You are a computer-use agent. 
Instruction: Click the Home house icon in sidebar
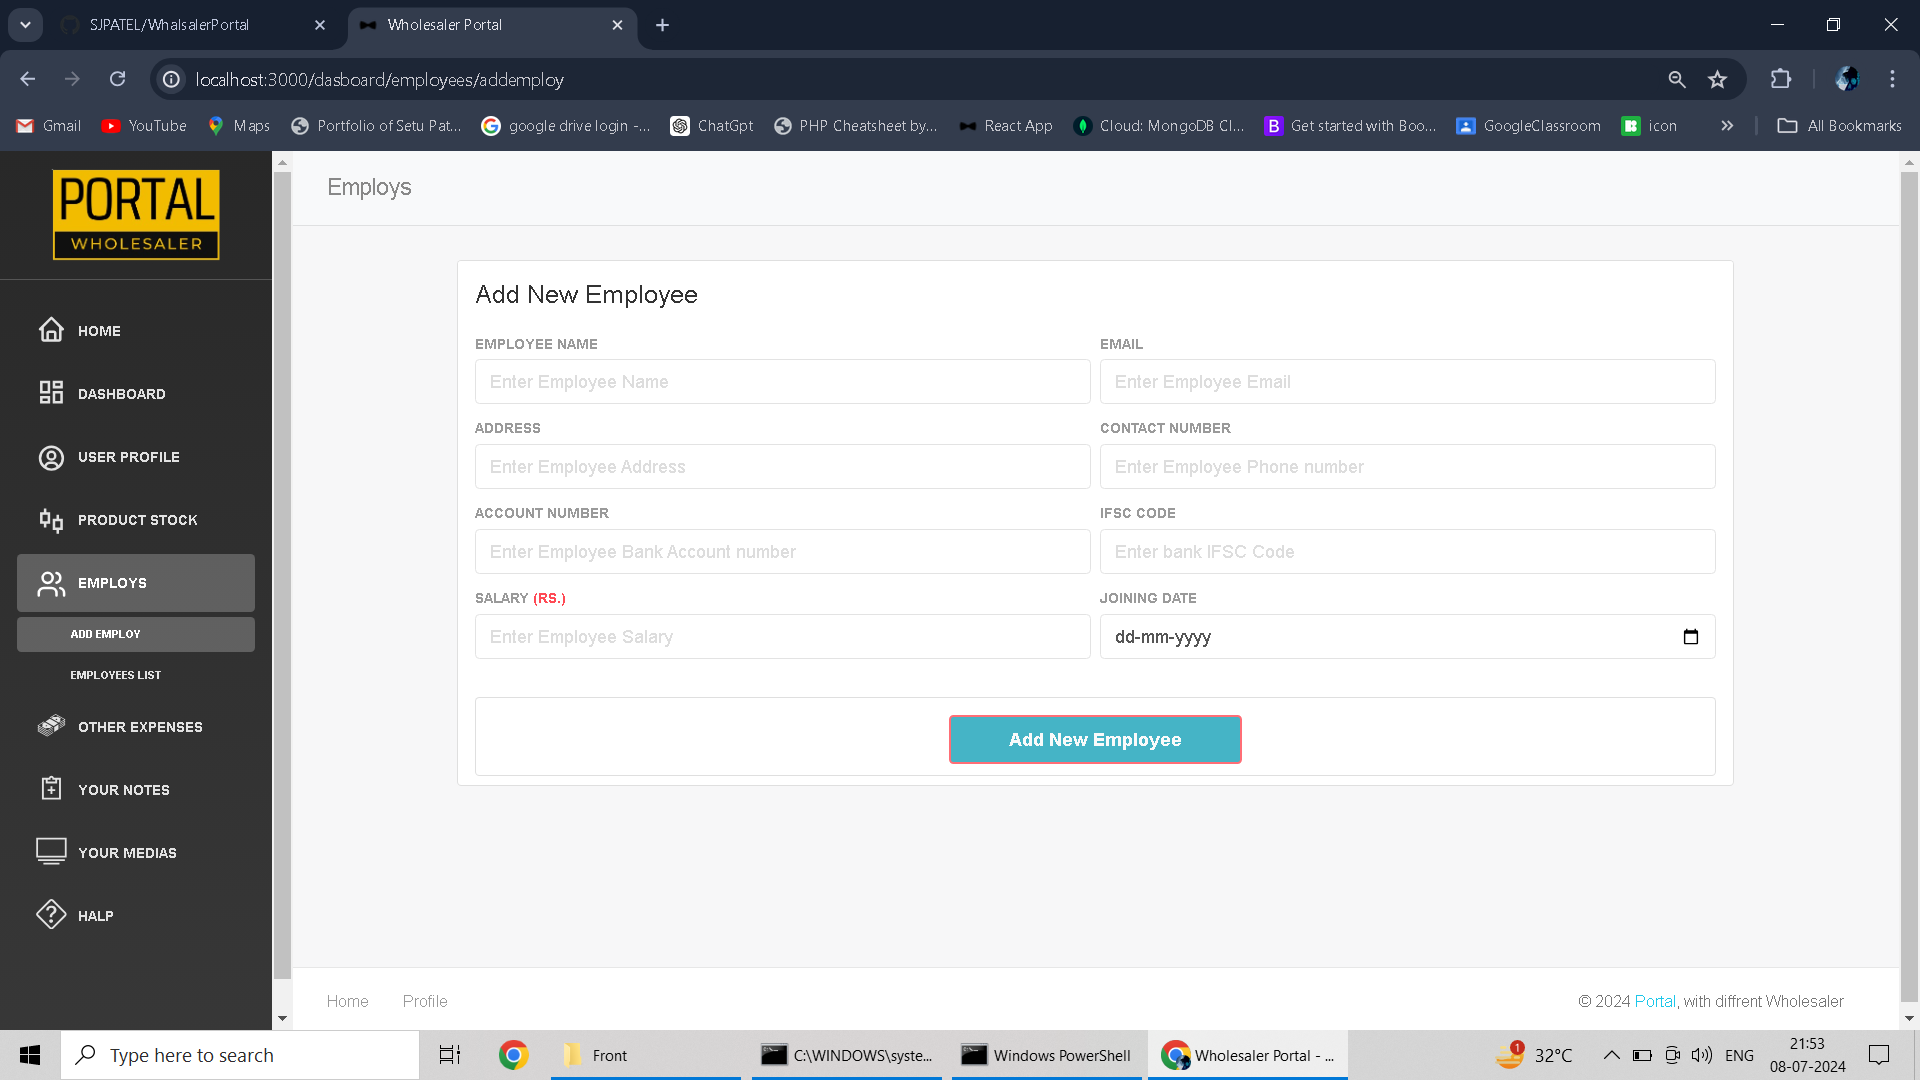(51, 330)
